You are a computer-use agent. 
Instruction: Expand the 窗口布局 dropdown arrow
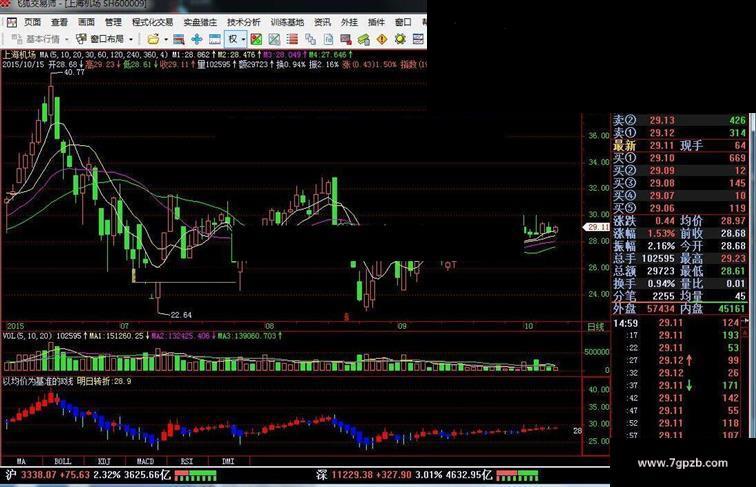(131, 39)
